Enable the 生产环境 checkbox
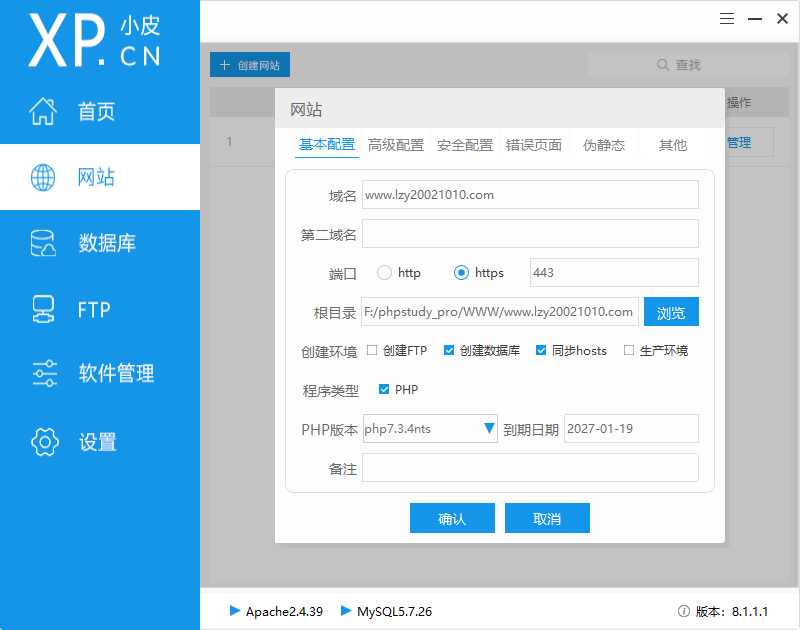The height and width of the screenshot is (630, 800). tap(629, 350)
